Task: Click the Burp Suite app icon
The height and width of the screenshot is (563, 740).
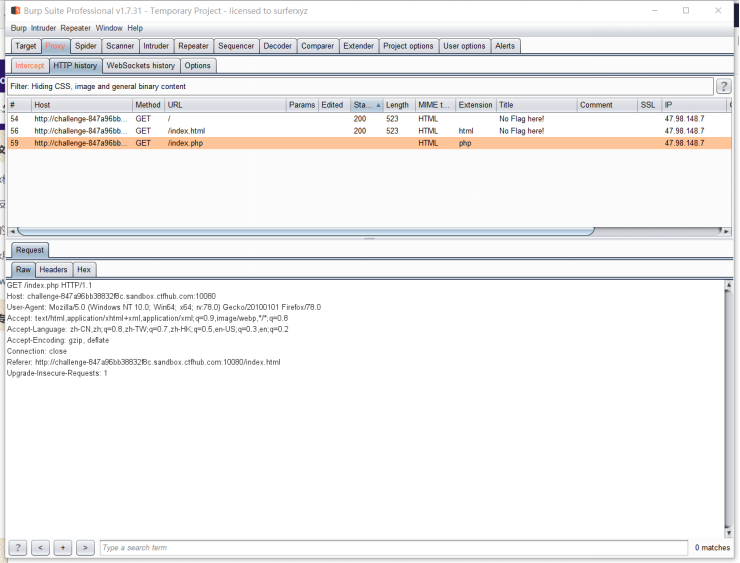Action: pyautogui.click(x=16, y=10)
